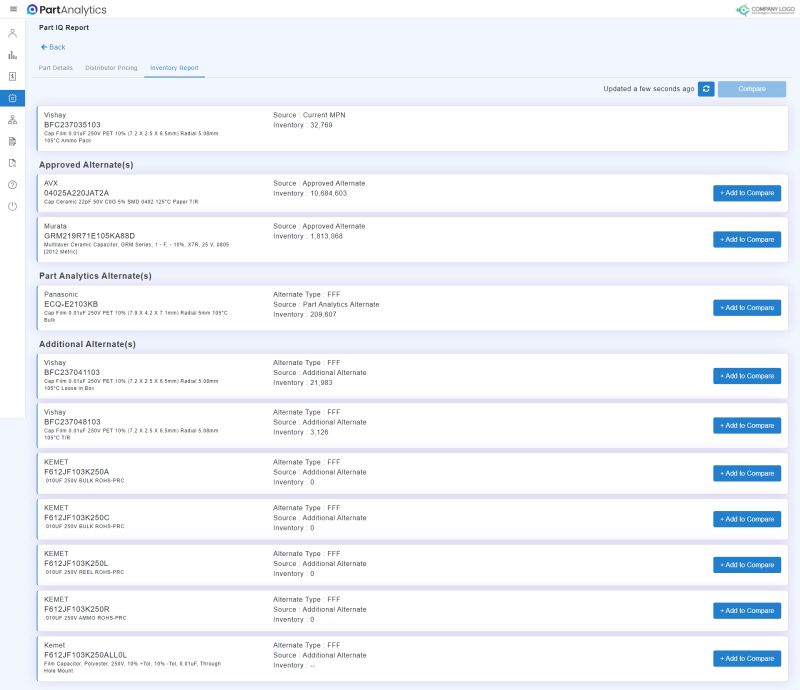Add AVX 04025A220JAT2A to compare
Image resolution: width=800 pixels, height=690 pixels.
point(745,191)
